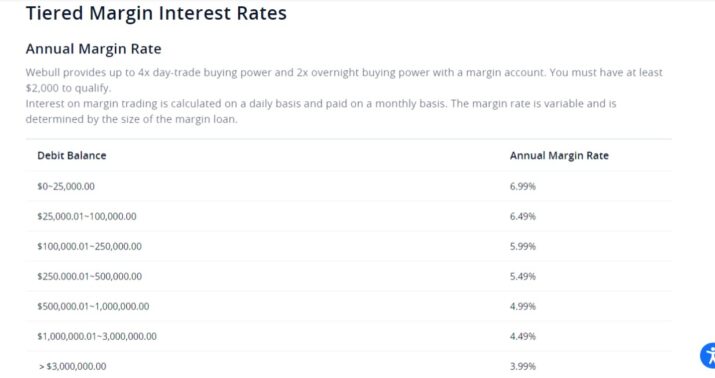Click the Debit Balance column header
This screenshot has width=715, height=378.
[72, 155]
